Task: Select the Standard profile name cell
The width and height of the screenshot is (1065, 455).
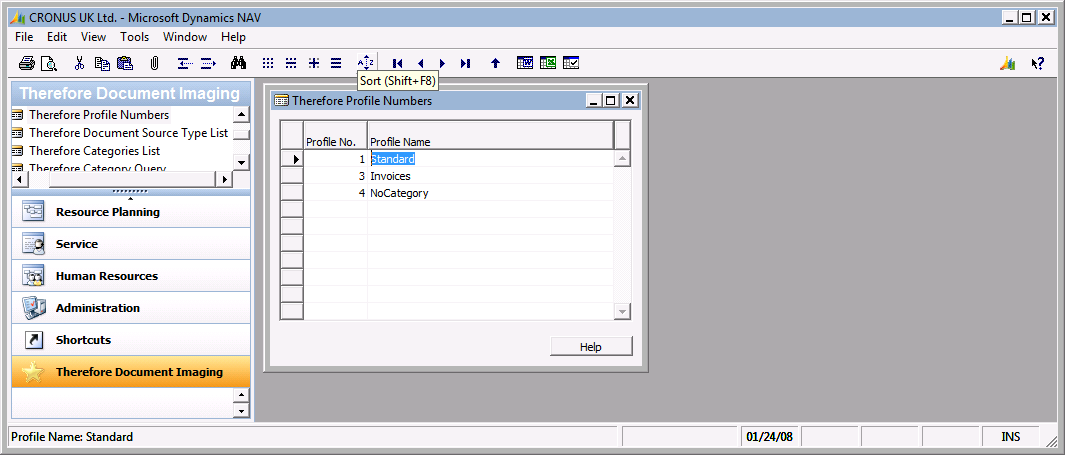Action: (490, 159)
